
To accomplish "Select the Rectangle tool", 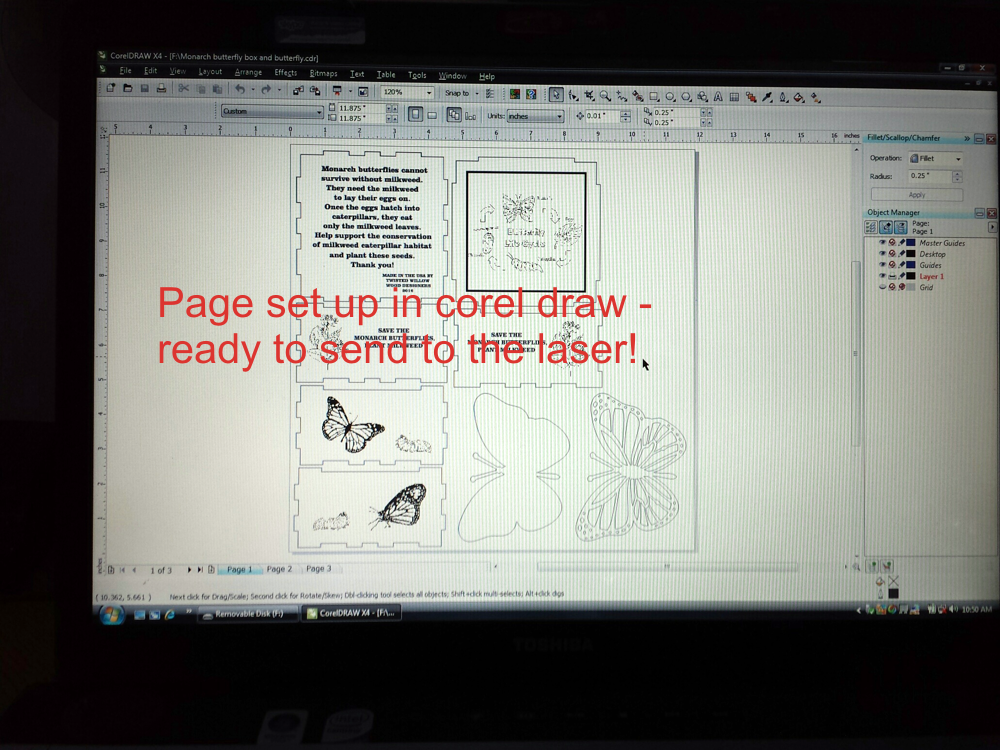I will point(654,96).
